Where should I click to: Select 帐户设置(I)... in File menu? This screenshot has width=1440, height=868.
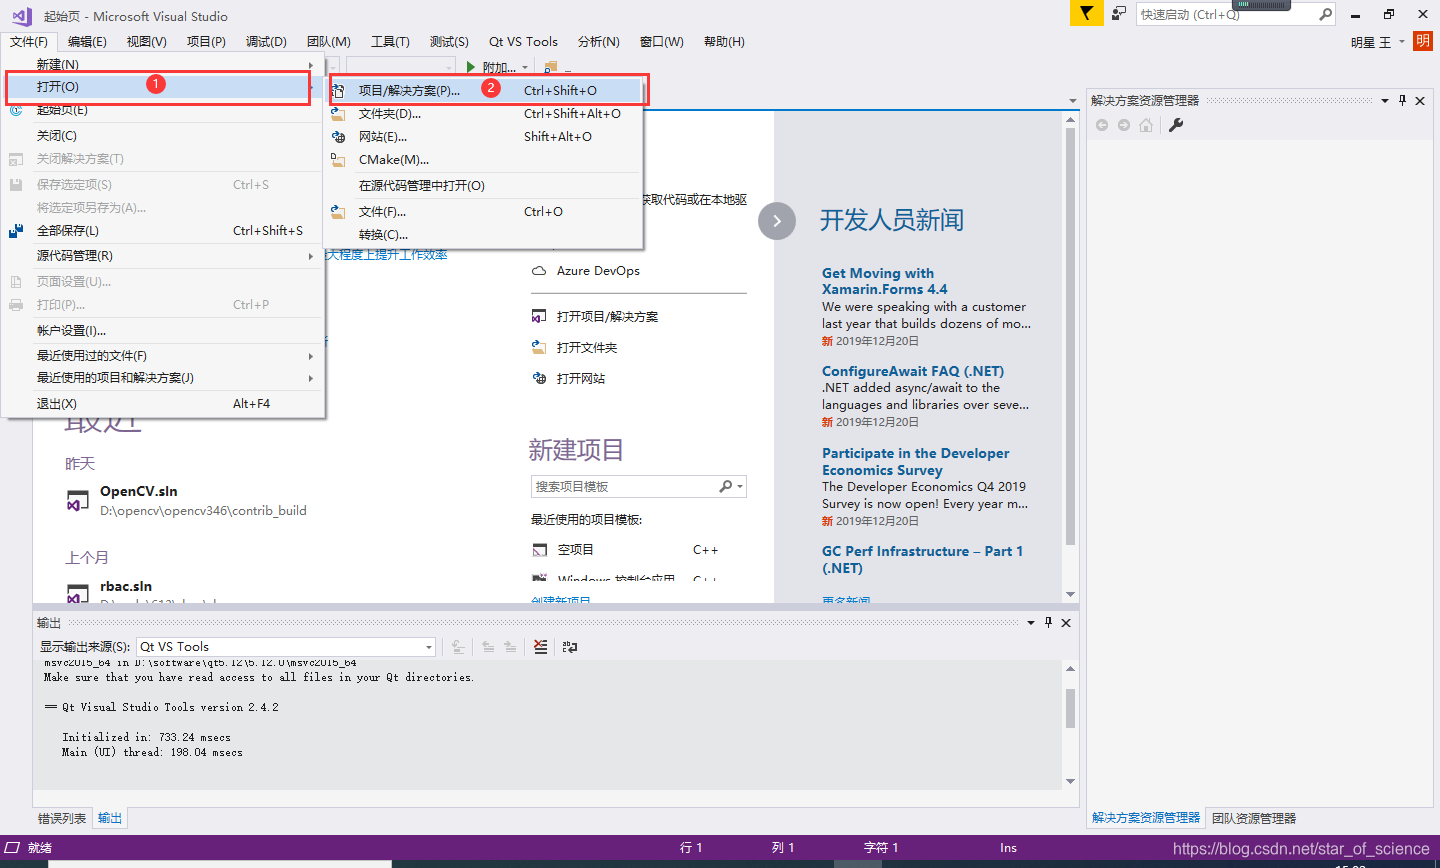point(162,331)
